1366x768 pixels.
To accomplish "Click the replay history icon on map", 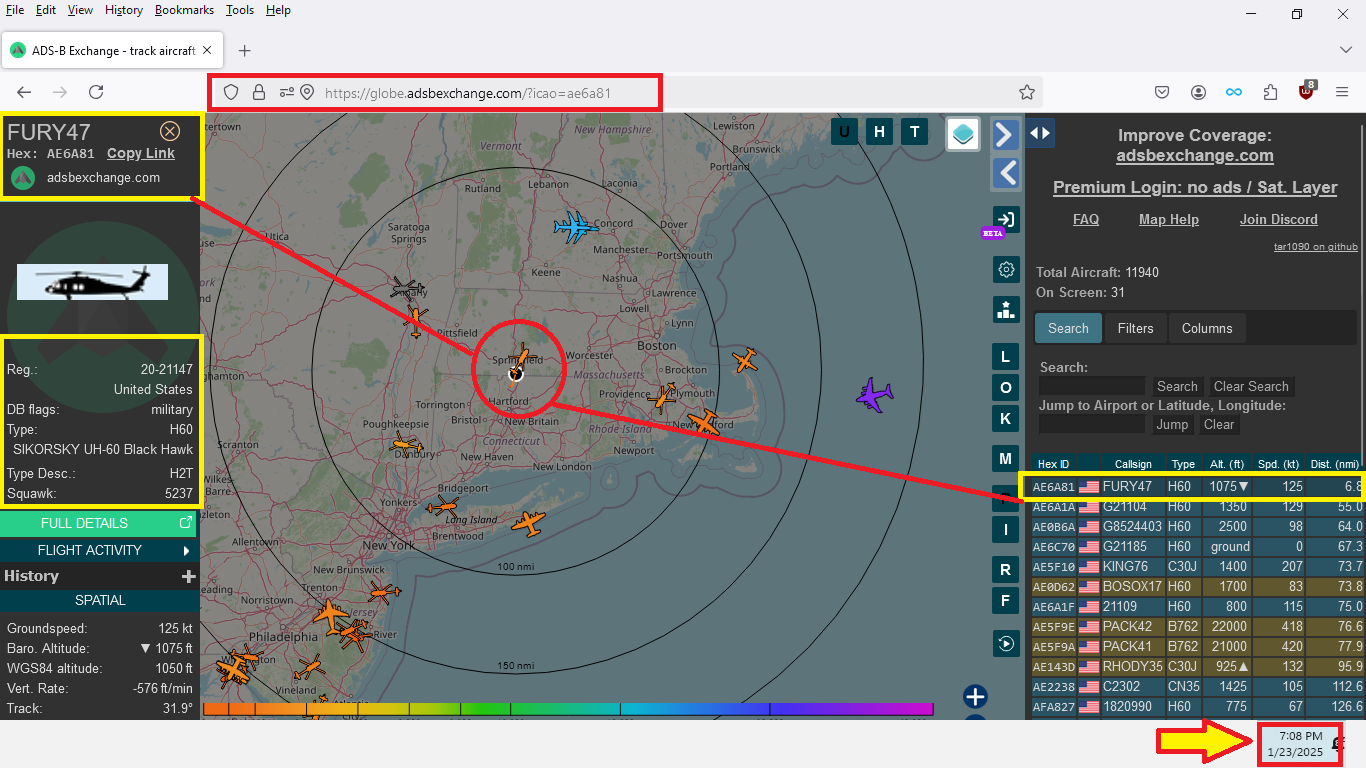I will pyautogui.click(x=1006, y=643).
